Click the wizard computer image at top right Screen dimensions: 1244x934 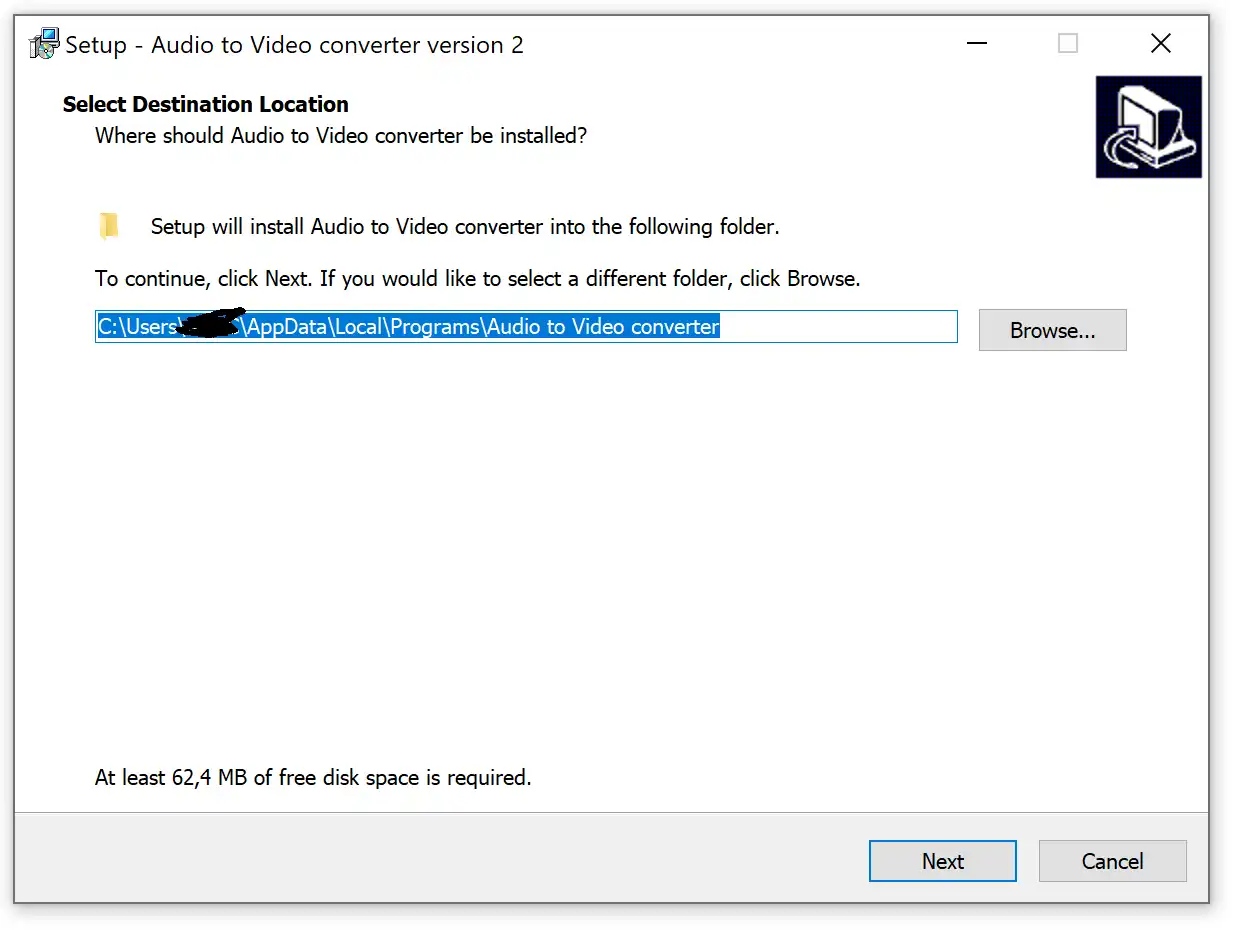1148,127
